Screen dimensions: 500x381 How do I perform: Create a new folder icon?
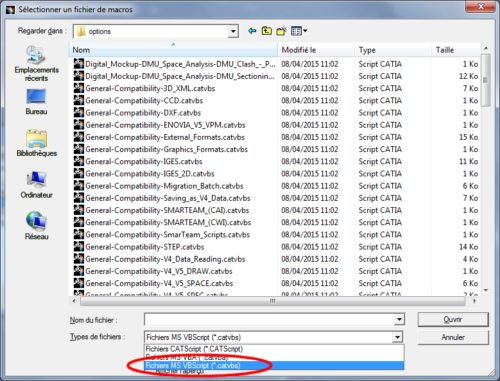tap(281, 31)
